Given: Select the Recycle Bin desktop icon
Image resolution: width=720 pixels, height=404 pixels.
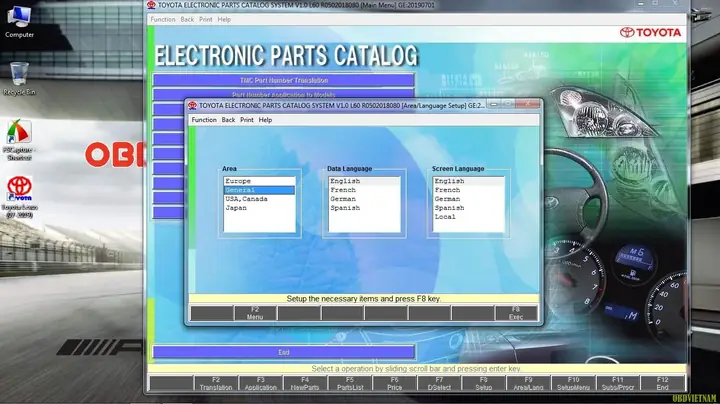Looking at the screenshot, I should coord(19,78).
